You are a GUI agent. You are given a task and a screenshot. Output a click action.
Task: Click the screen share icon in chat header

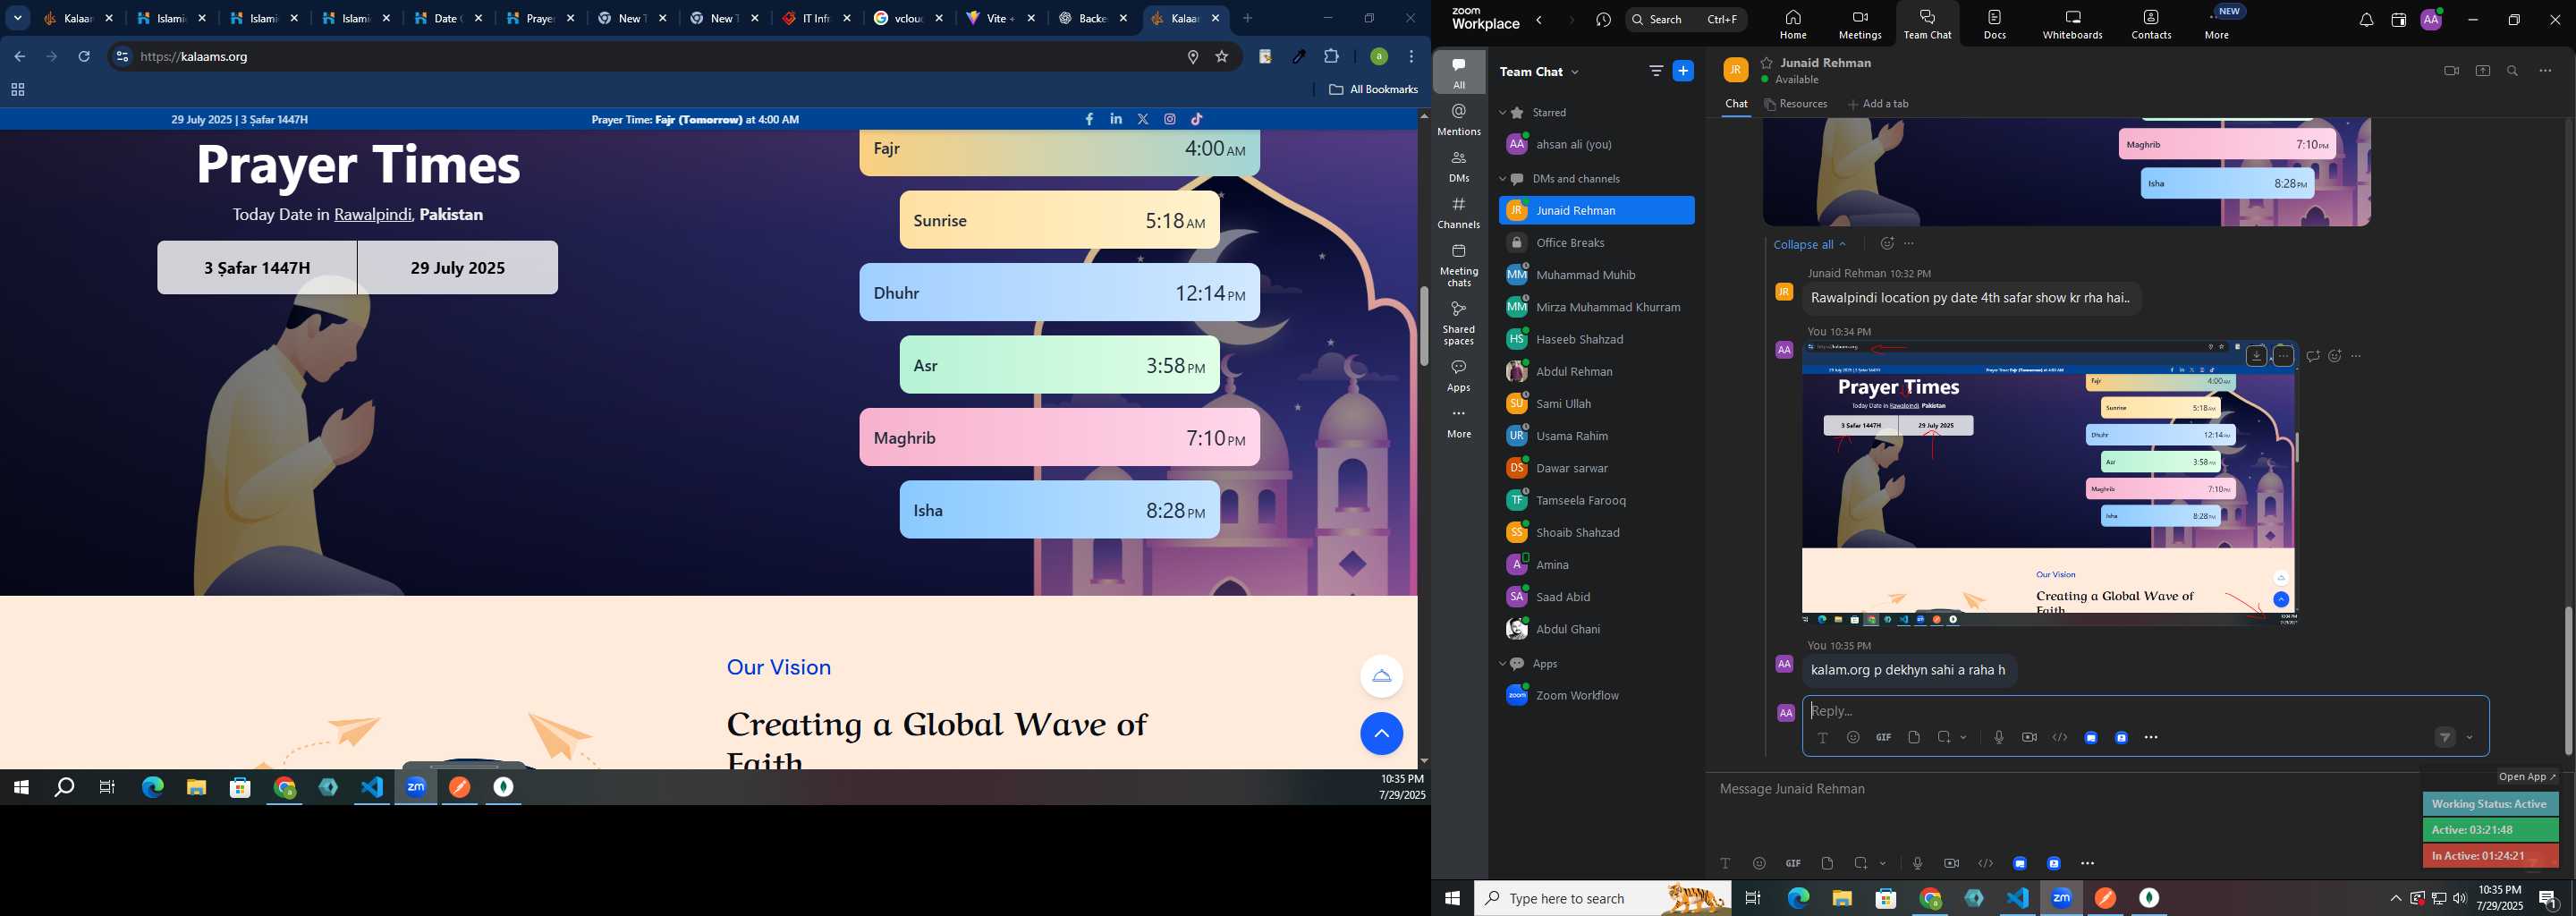2482,71
